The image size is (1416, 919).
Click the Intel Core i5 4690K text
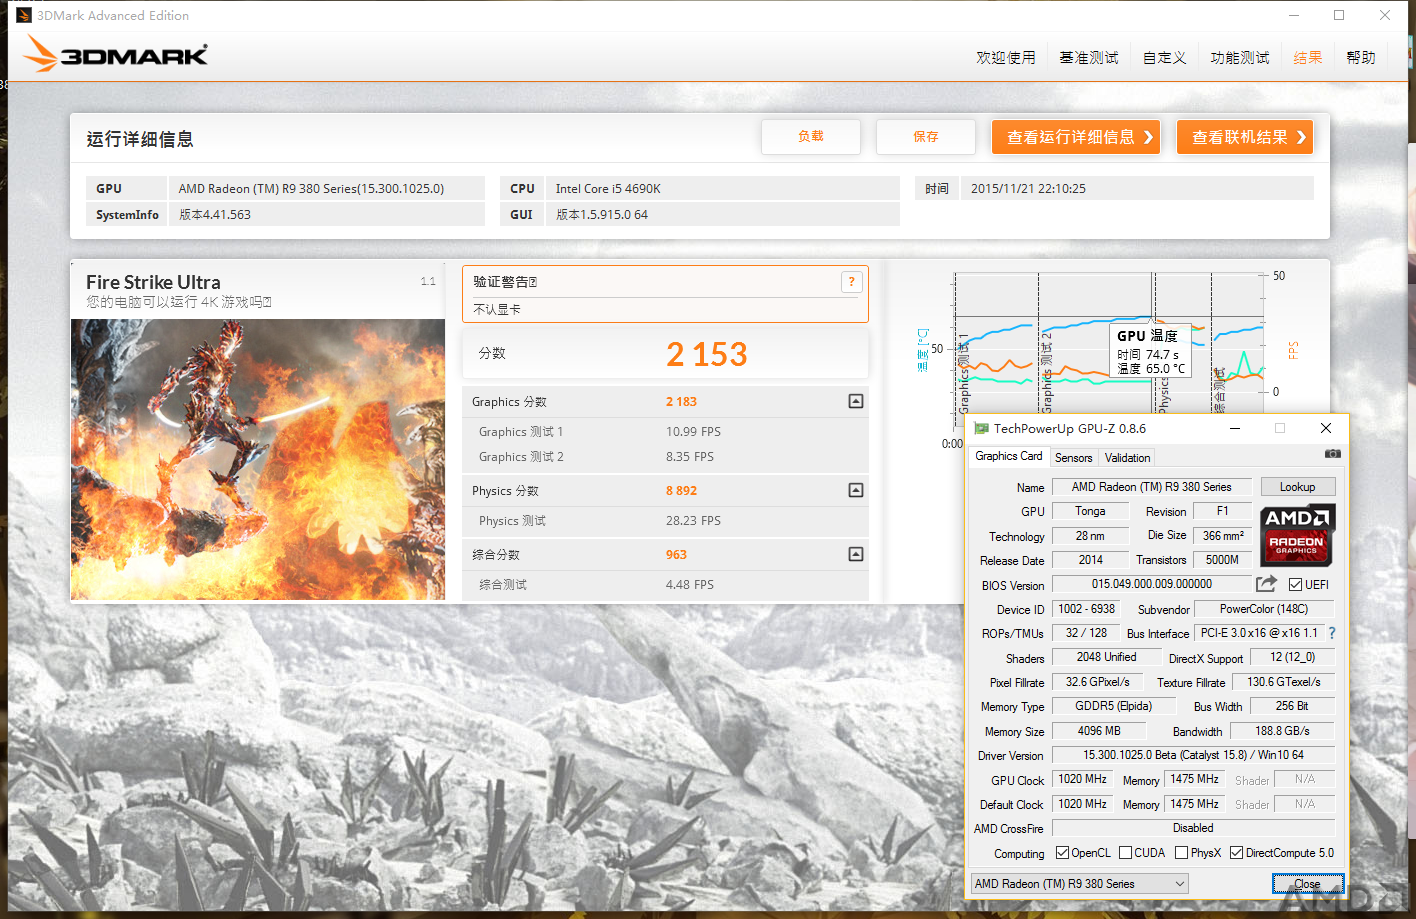(x=608, y=188)
